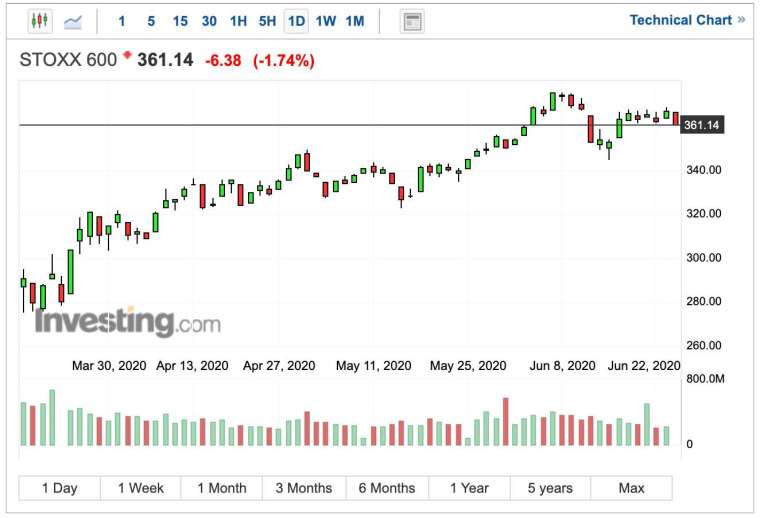Click the 300.00 price axis label

click(703, 257)
